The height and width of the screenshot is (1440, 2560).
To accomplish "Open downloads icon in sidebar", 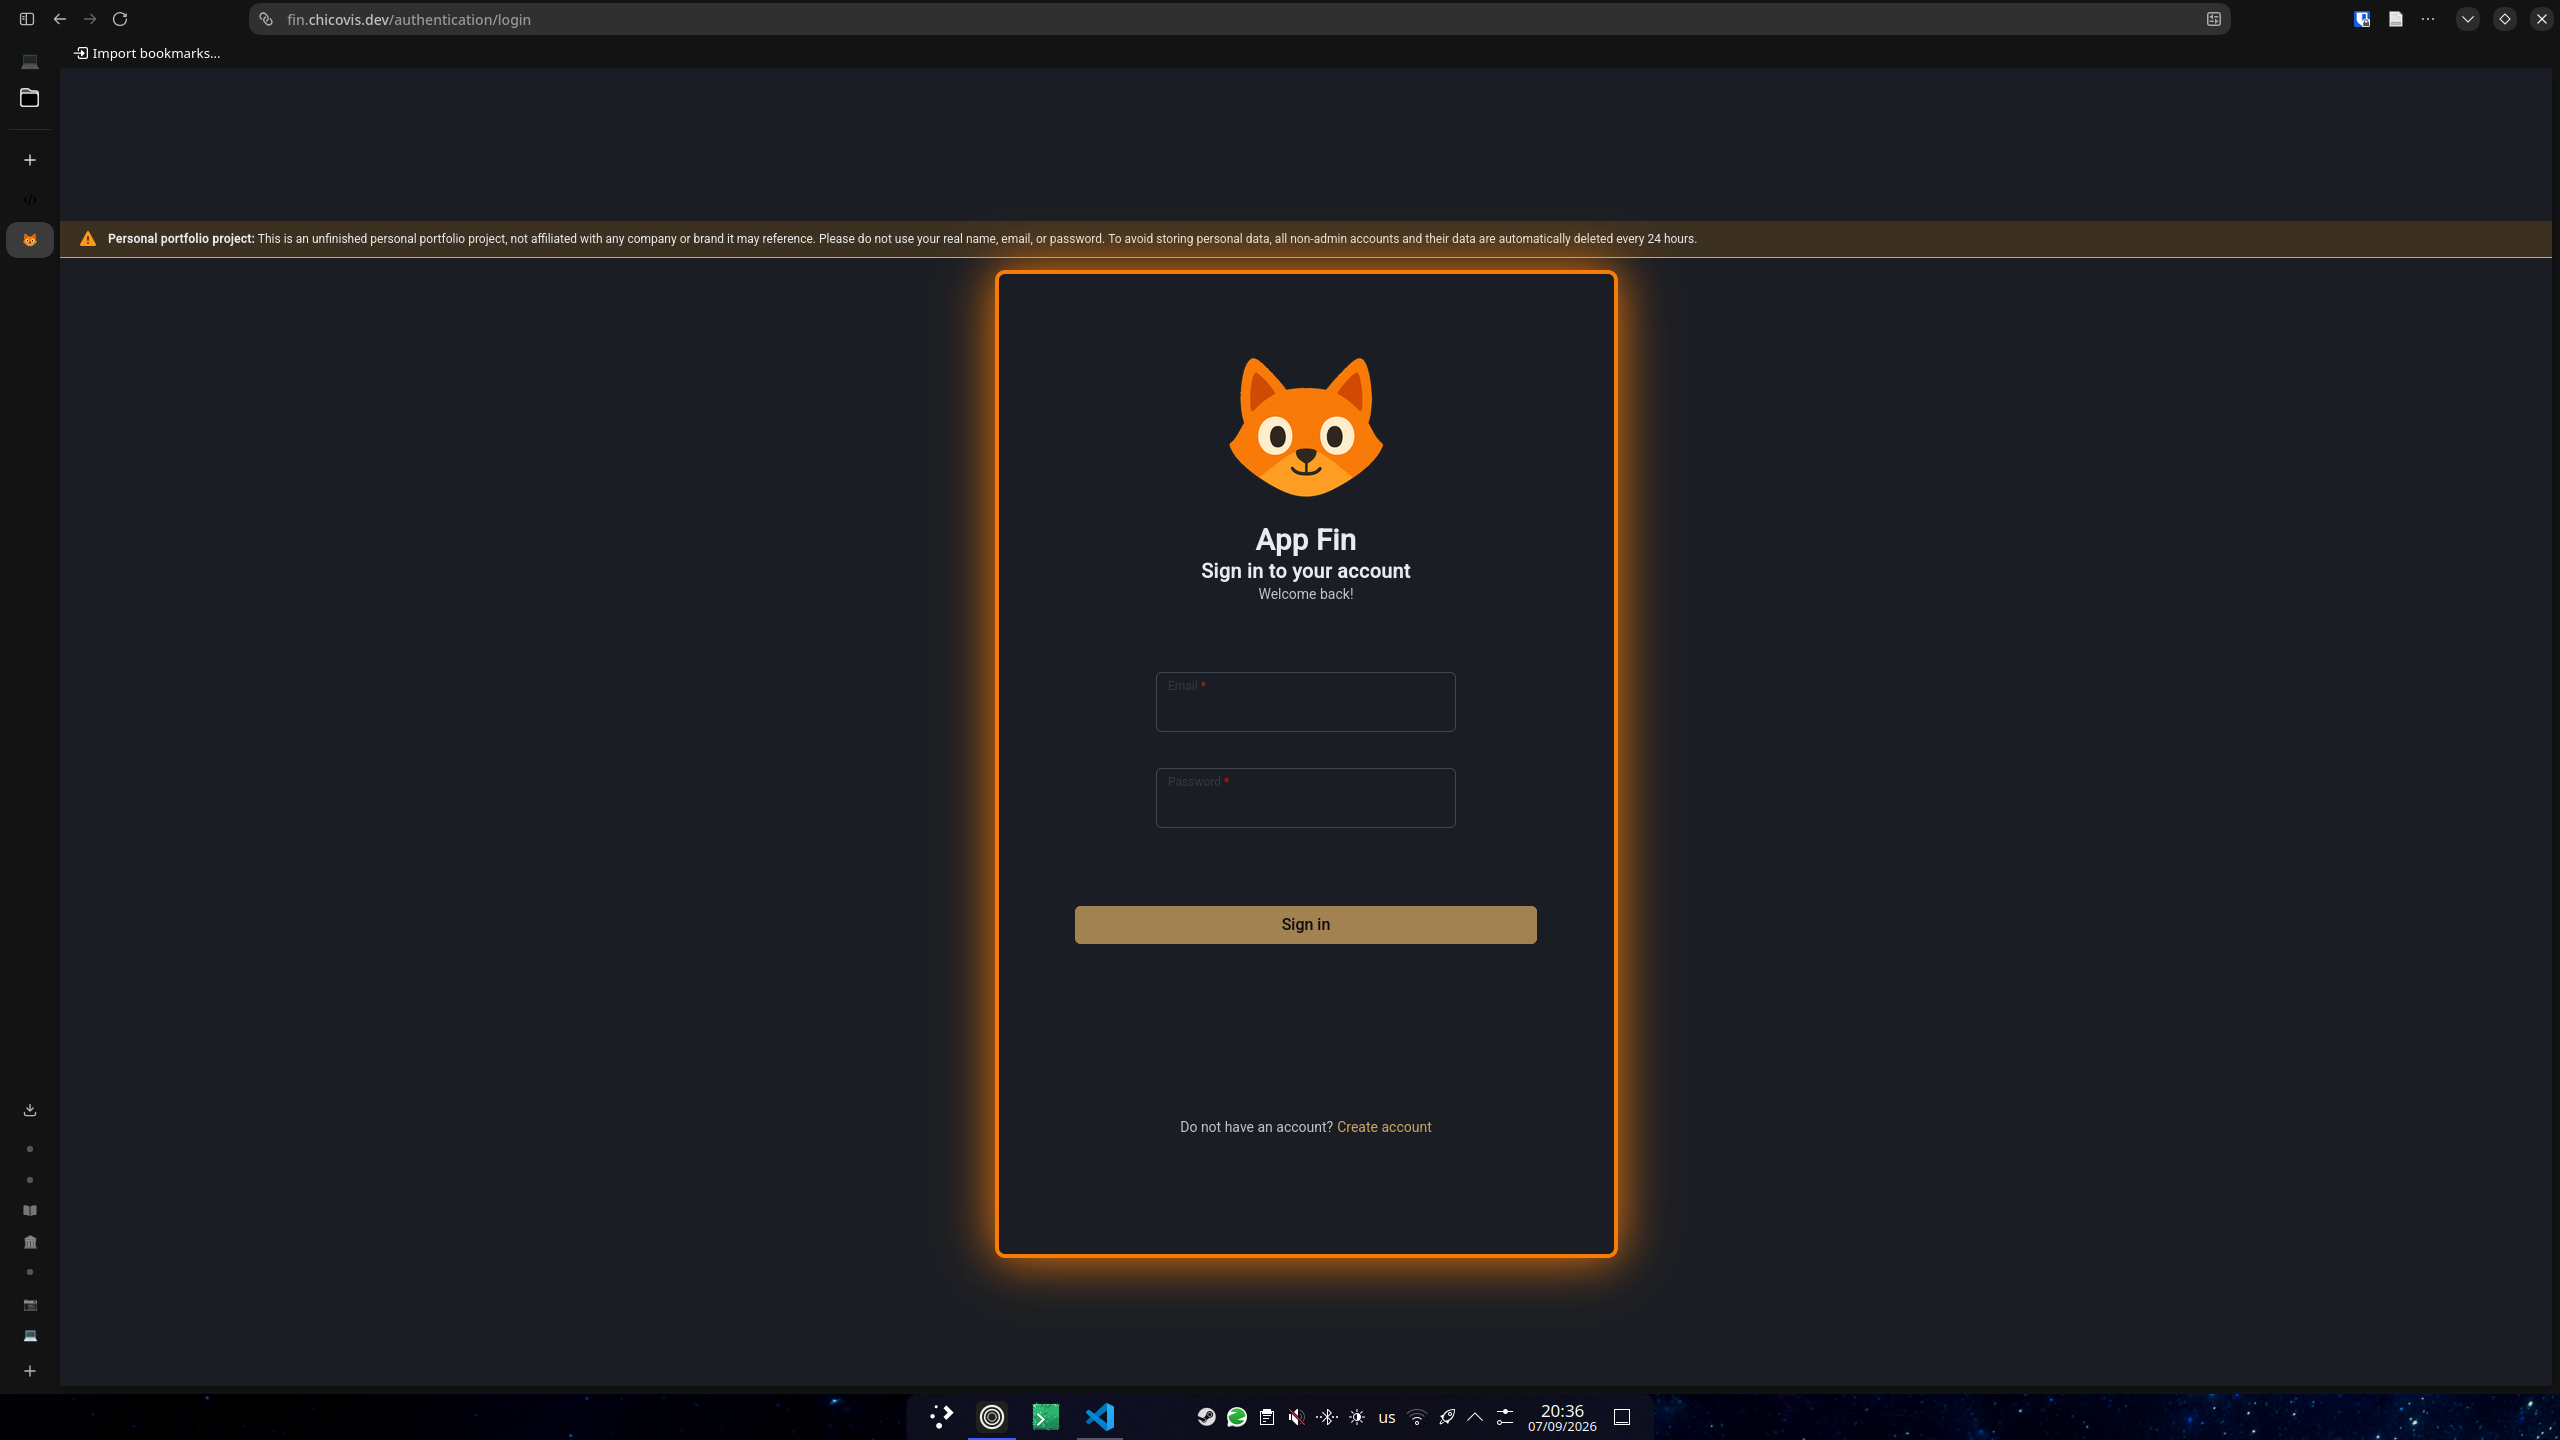I will coord(30,1110).
